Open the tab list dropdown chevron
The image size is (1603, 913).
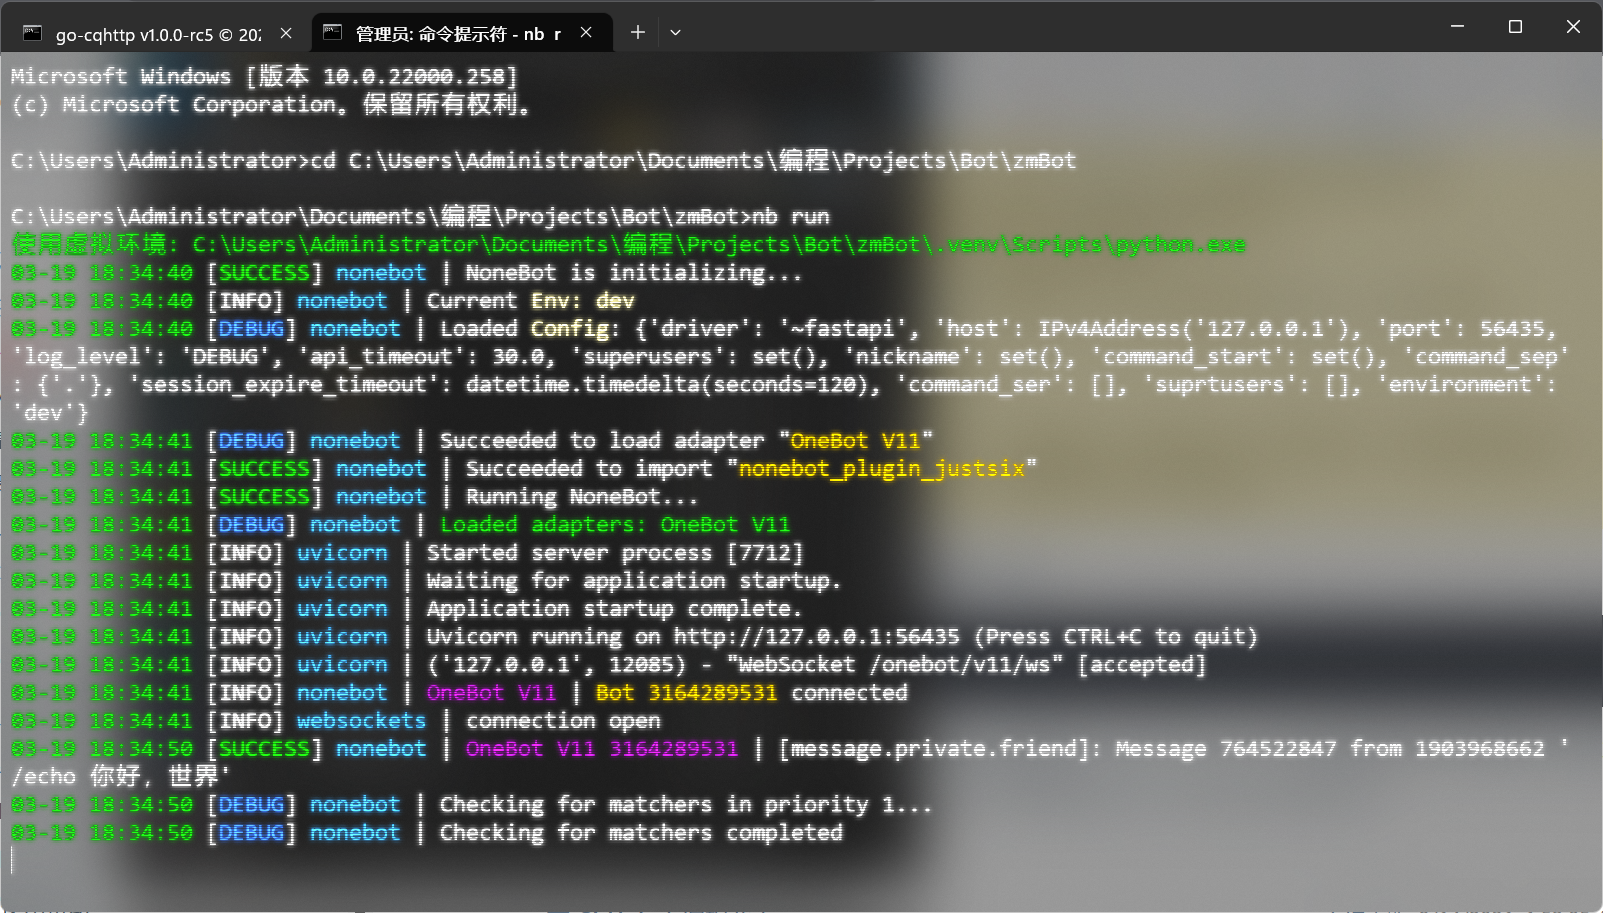[675, 32]
